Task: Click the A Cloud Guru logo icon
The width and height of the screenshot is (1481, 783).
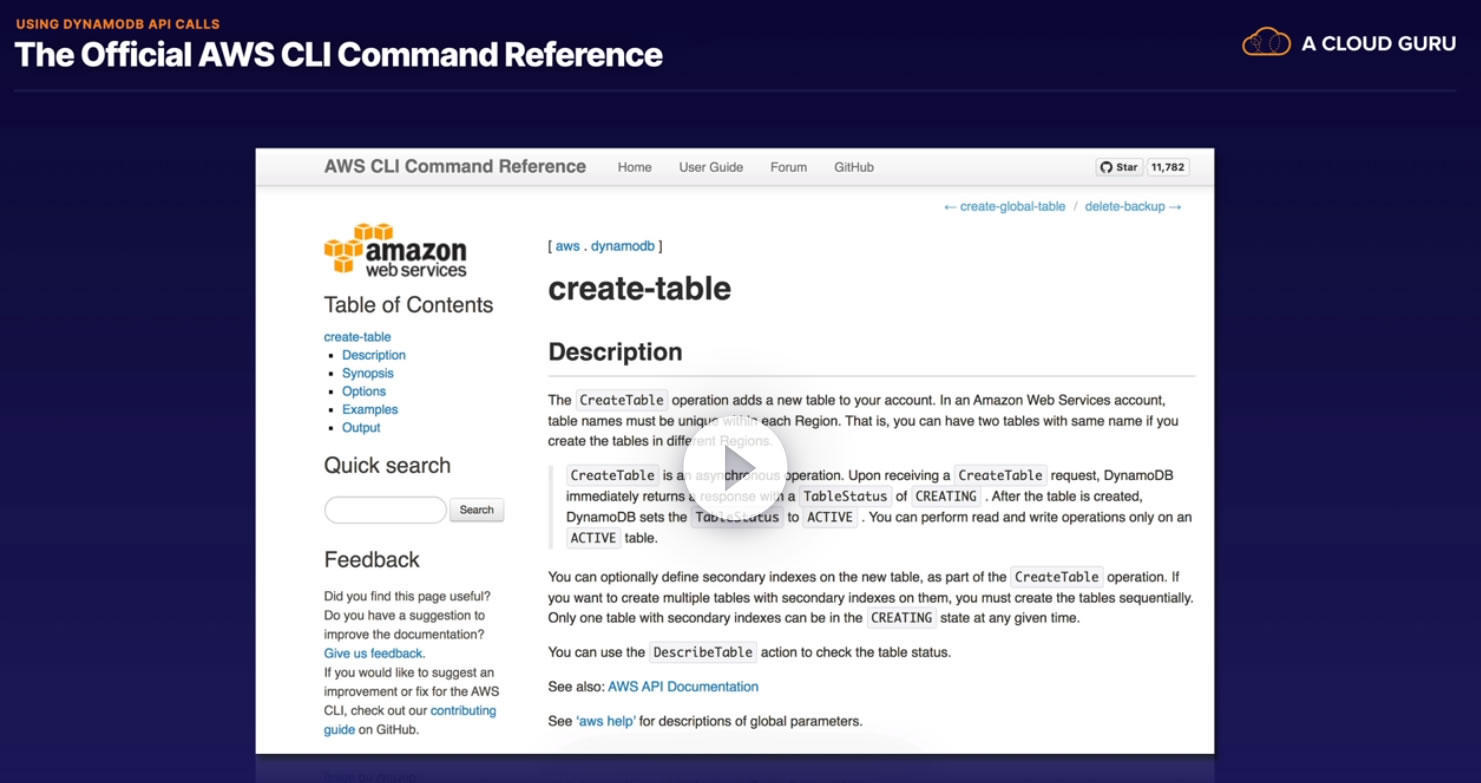Action: pyautogui.click(x=1266, y=42)
